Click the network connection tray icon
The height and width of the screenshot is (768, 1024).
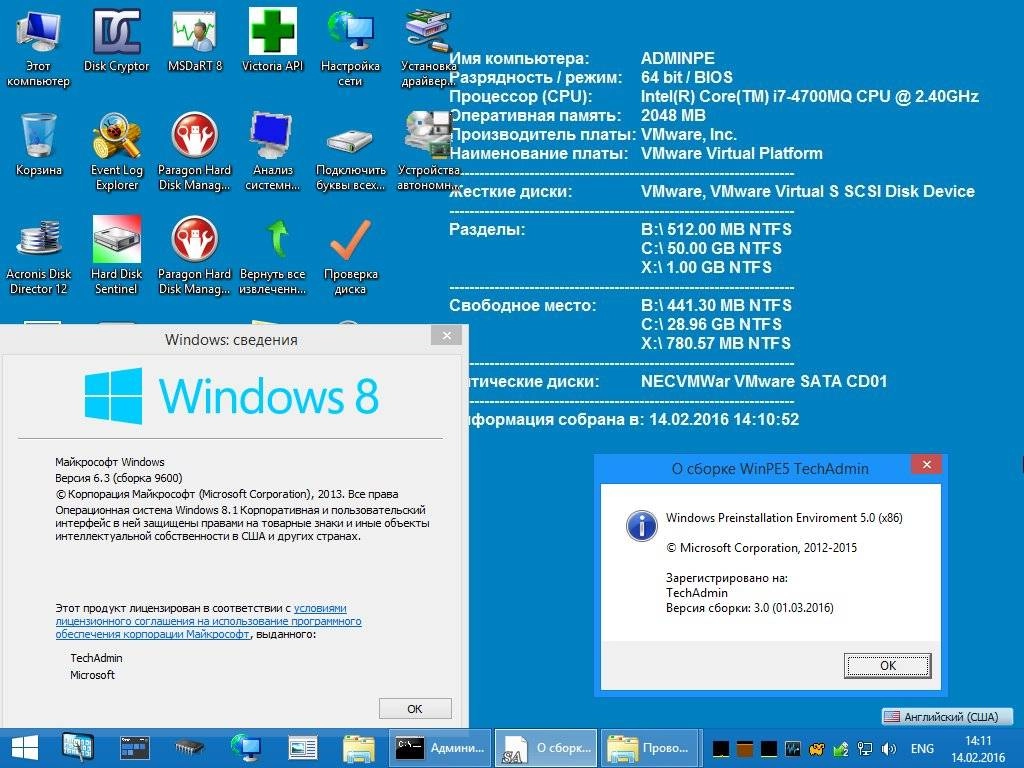pyautogui.click(x=865, y=748)
